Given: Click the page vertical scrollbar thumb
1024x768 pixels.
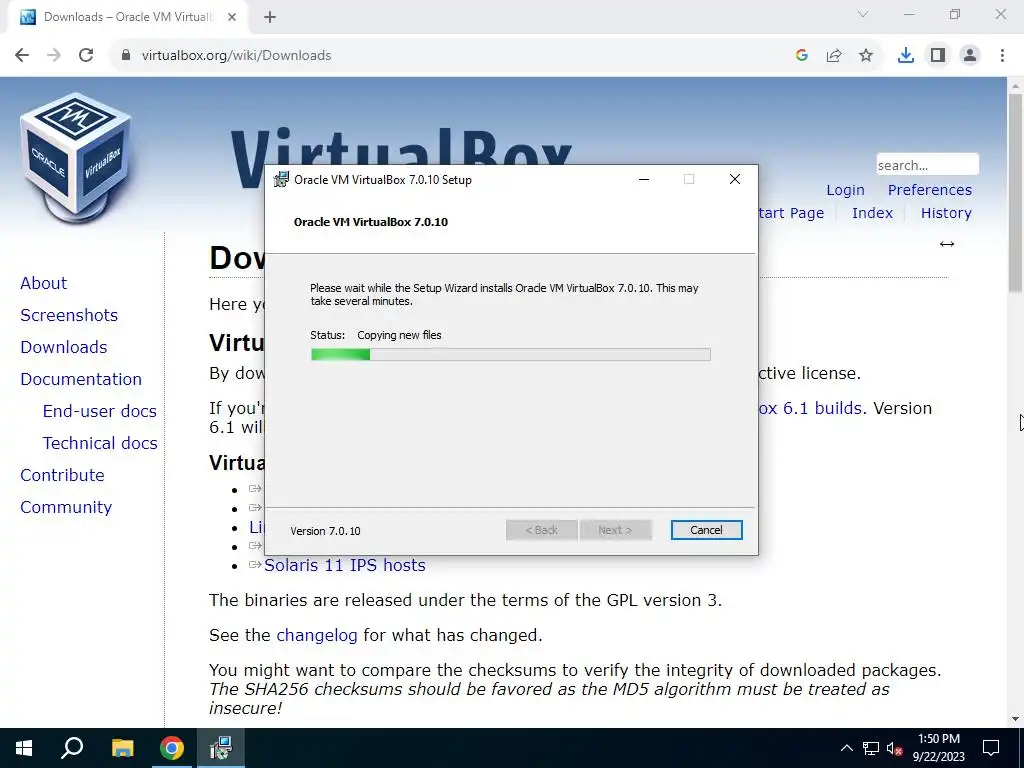Looking at the screenshot, I should point(1015,193).
